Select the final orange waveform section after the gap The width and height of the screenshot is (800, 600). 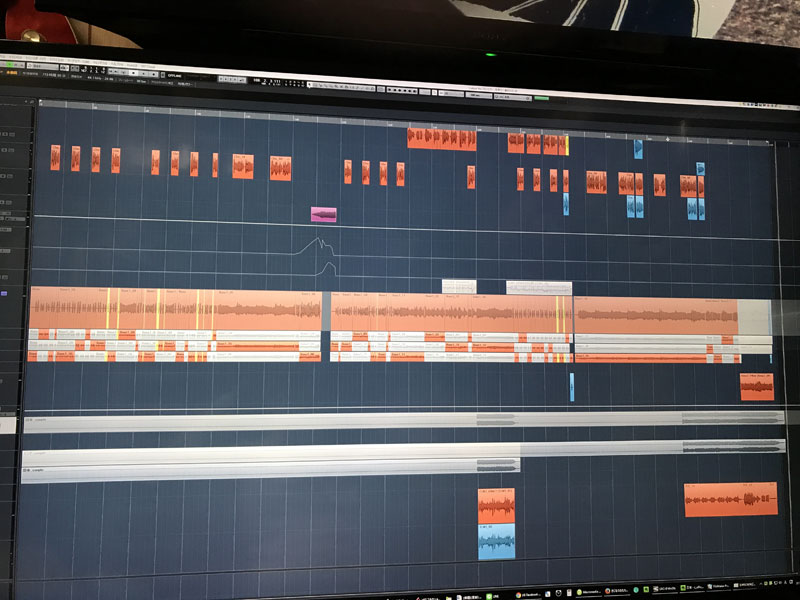click(656, 315)
